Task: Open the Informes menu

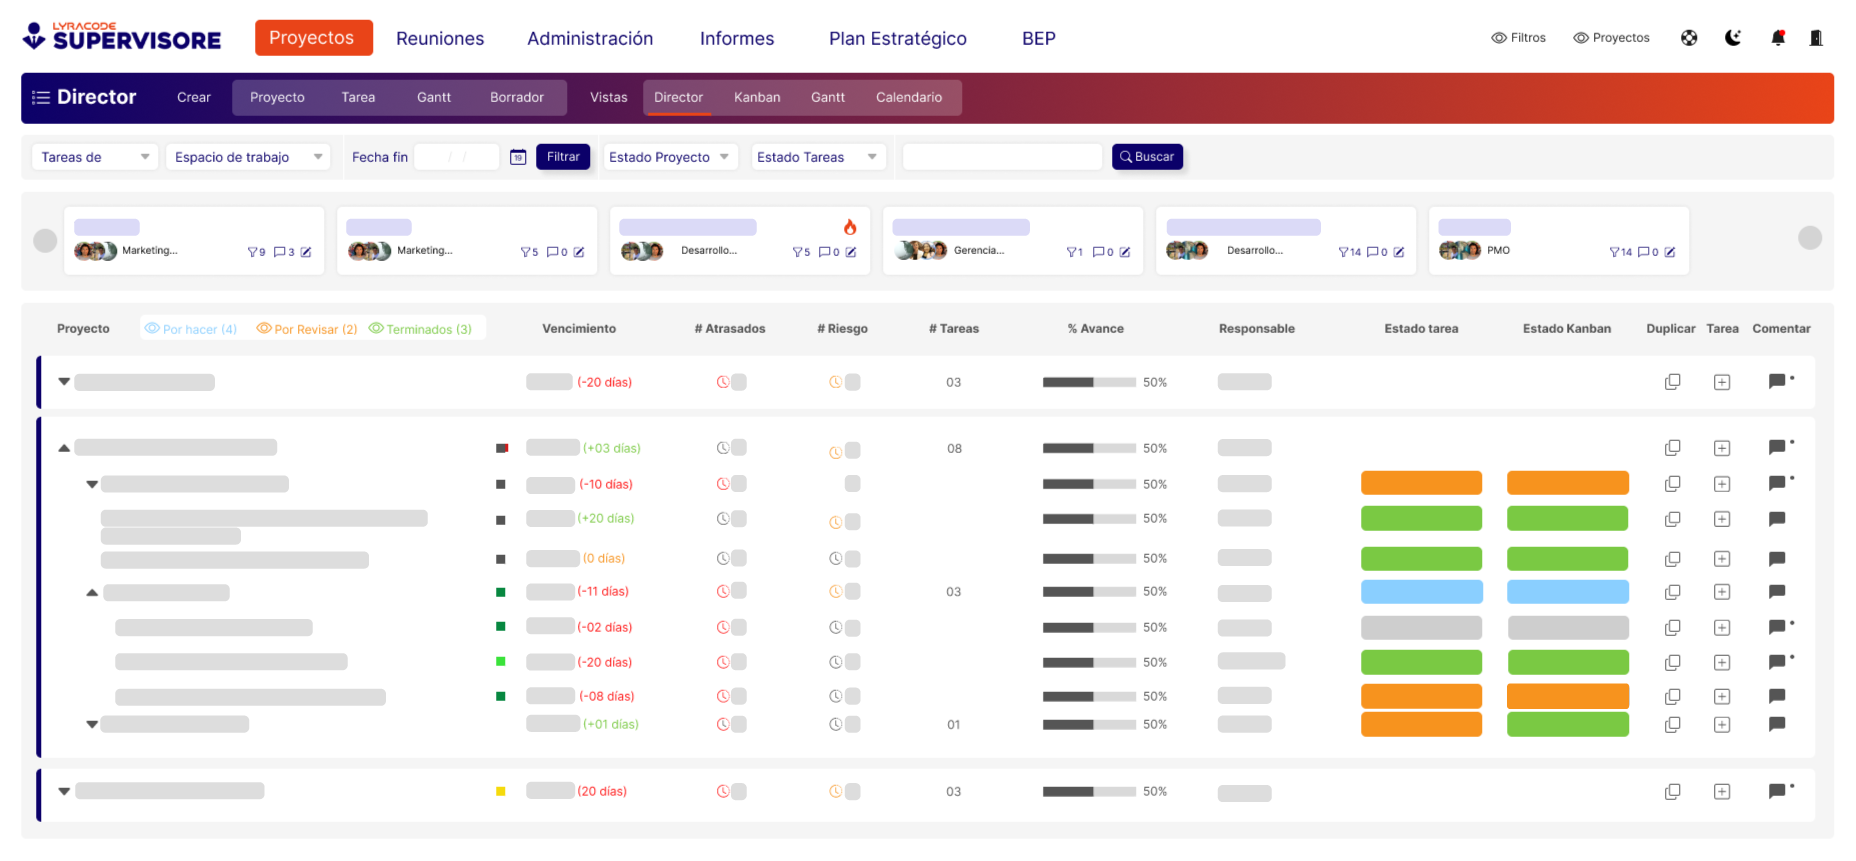Action: (x=737, y=38)
